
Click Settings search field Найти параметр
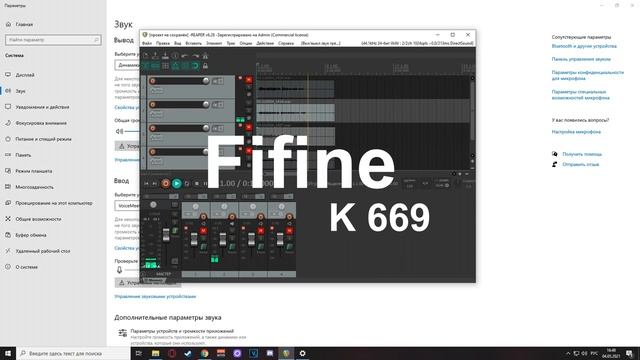tap(53, 40)
